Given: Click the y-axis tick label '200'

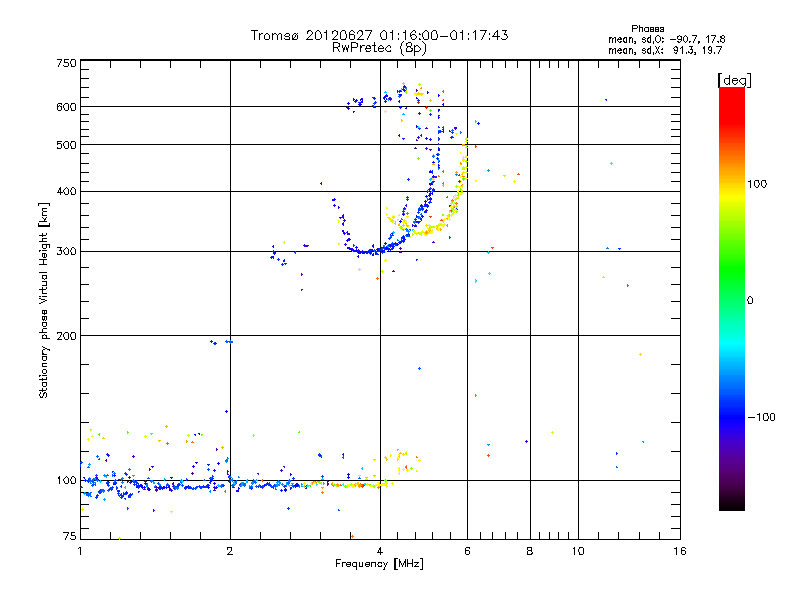Looking at the screenshot, I should pos(66,336).
